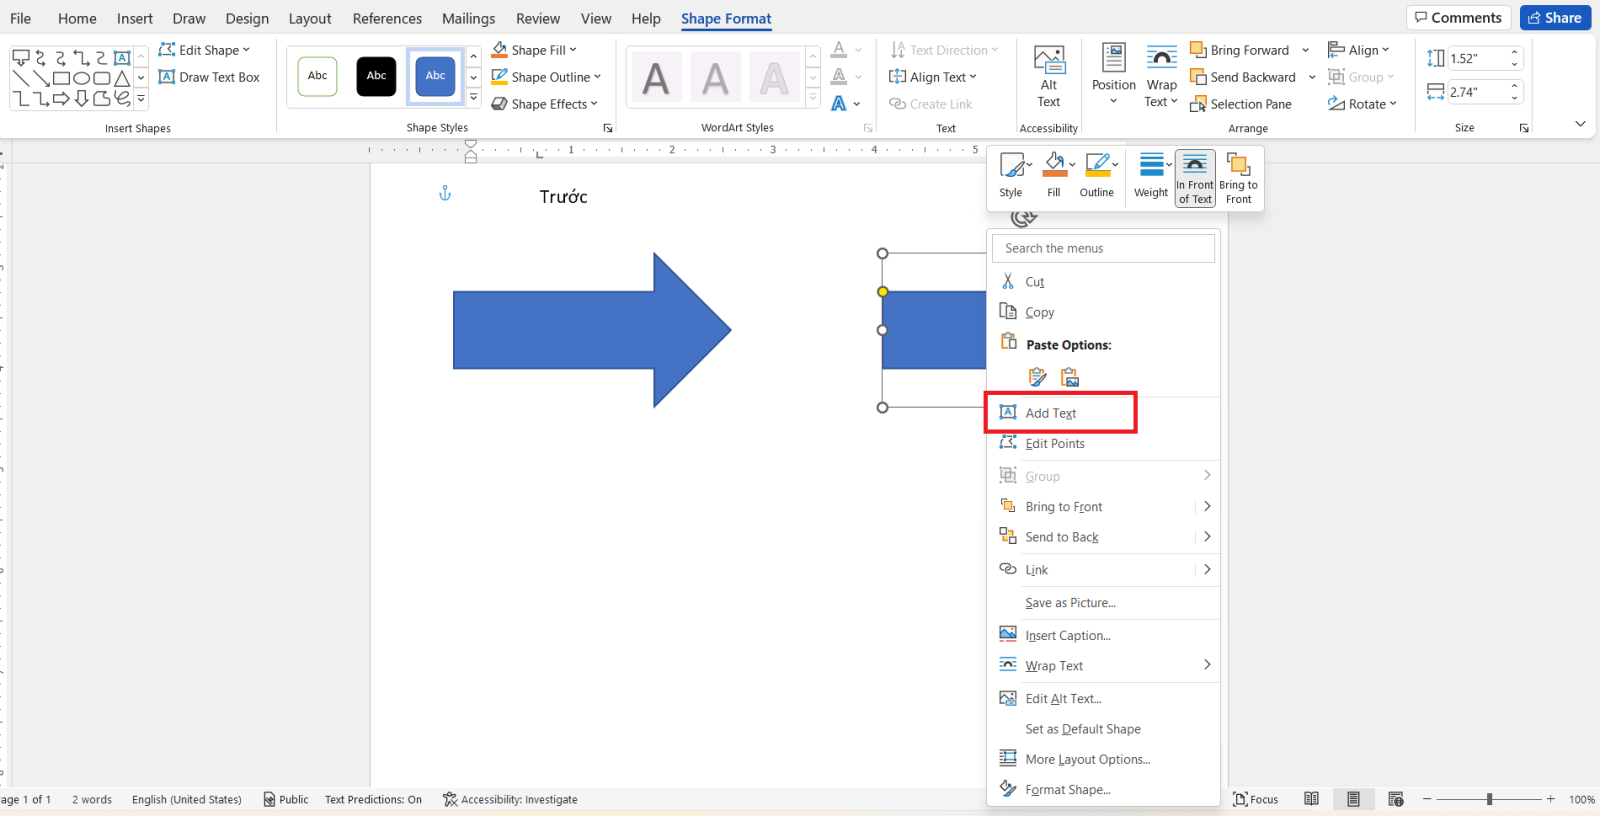1600x816 pixels.
Task: Click Weight in the mini toolbar
Action: [1151, 175]
